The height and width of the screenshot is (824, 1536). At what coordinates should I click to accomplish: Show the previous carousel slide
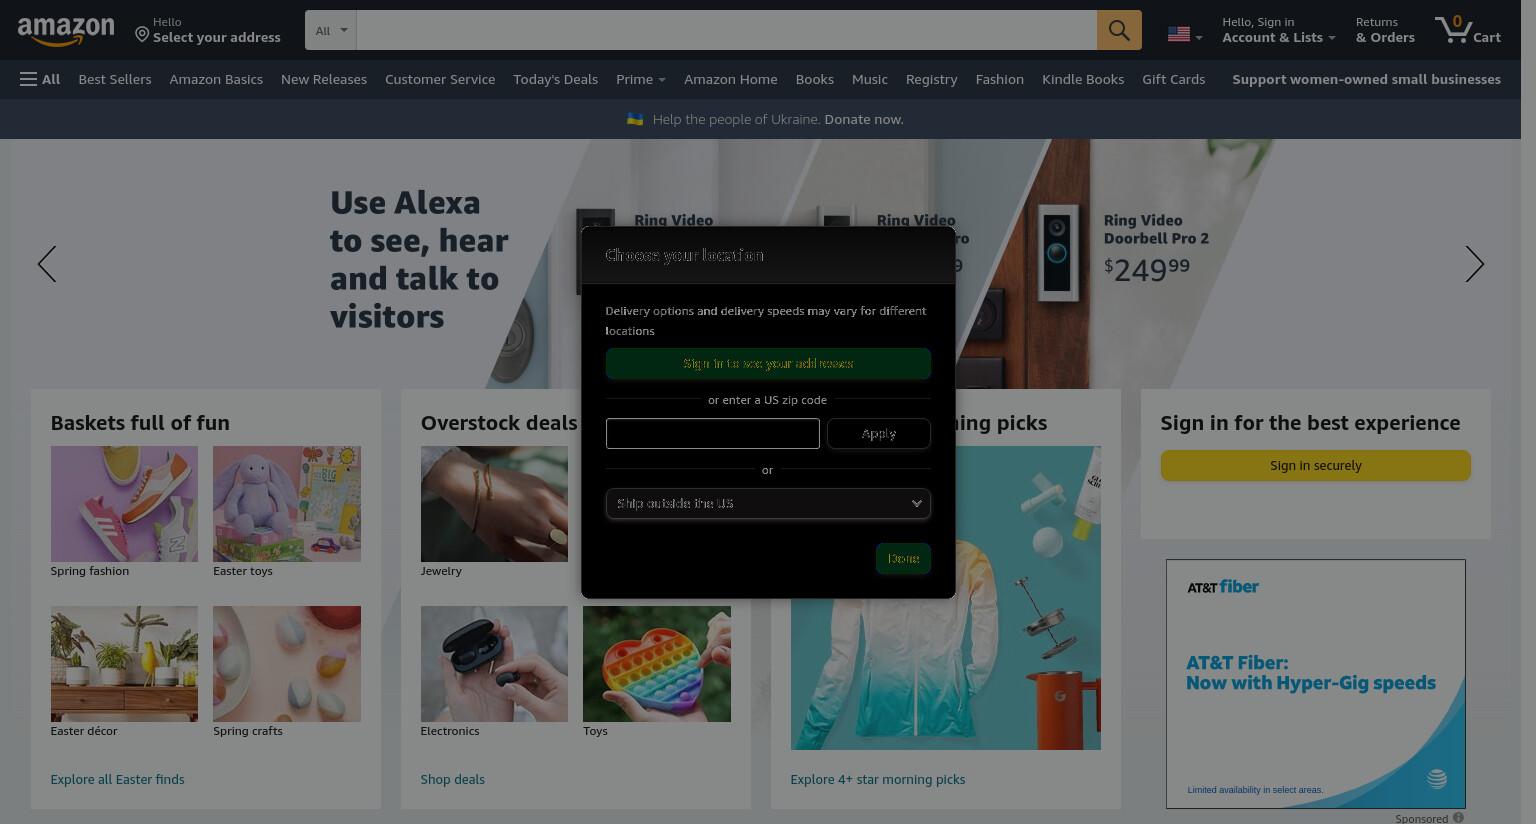(47, 264)
